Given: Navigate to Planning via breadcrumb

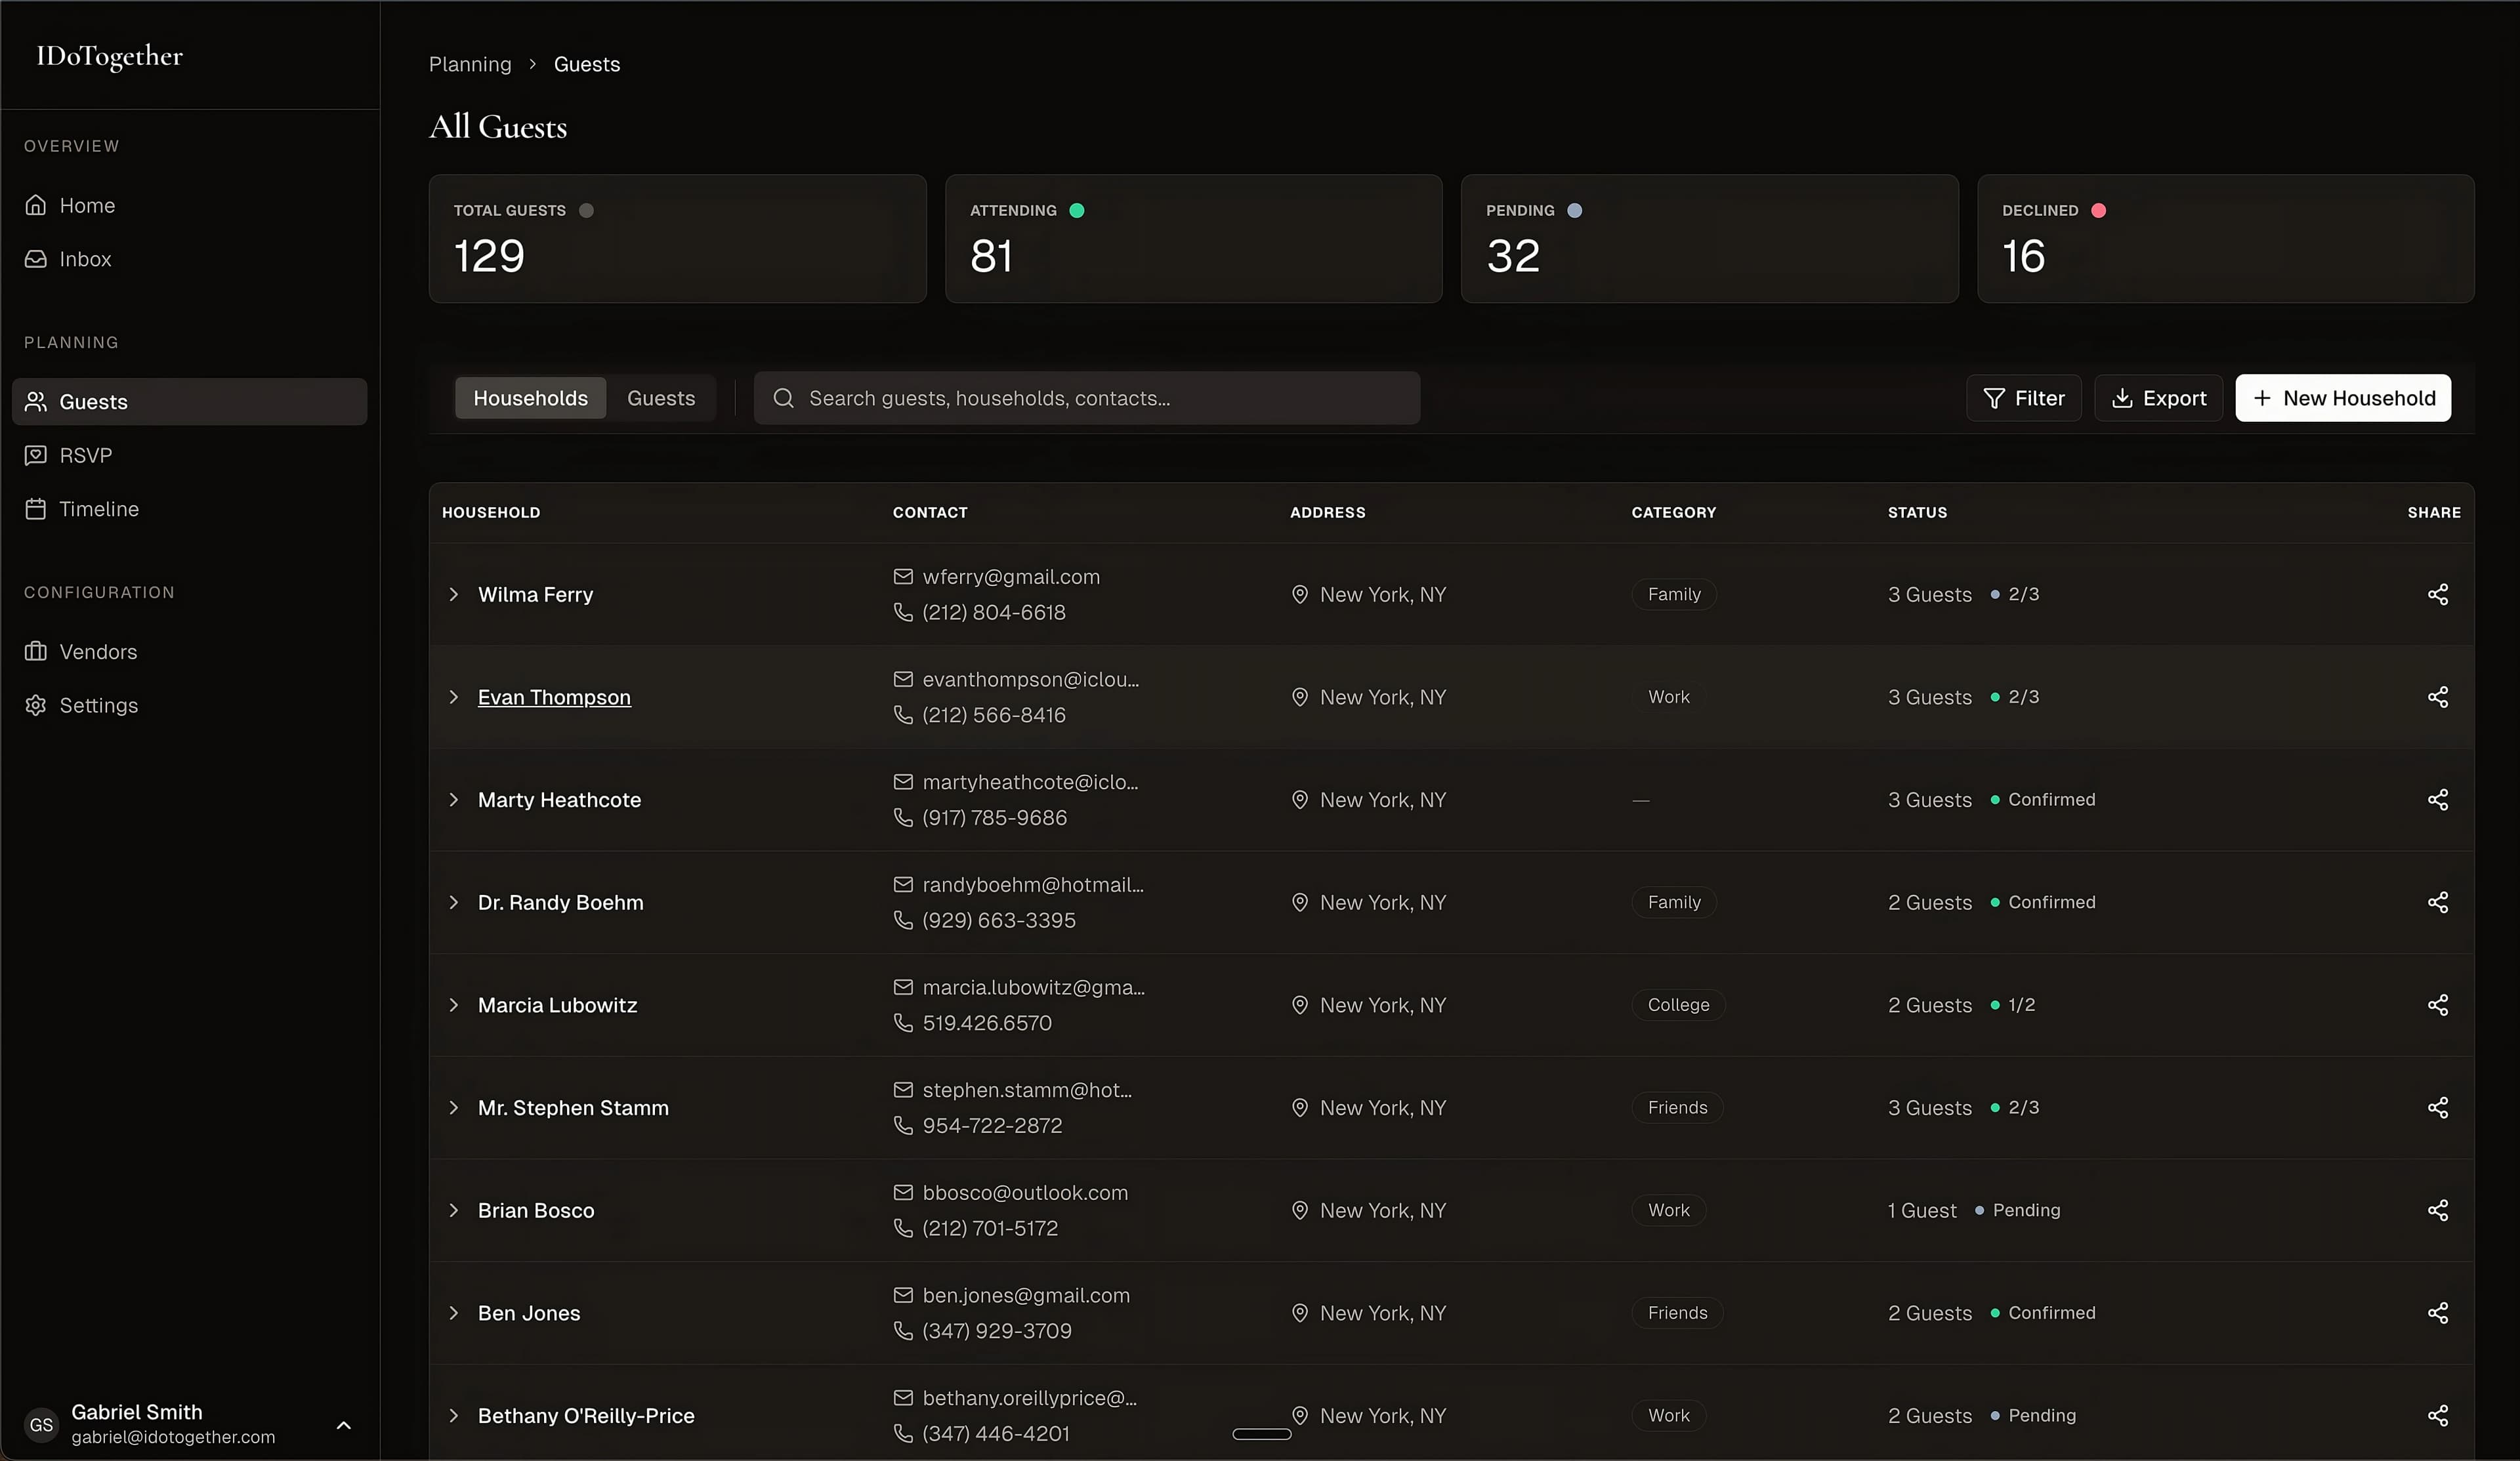Looking at the screenshot, I should 469,63.
